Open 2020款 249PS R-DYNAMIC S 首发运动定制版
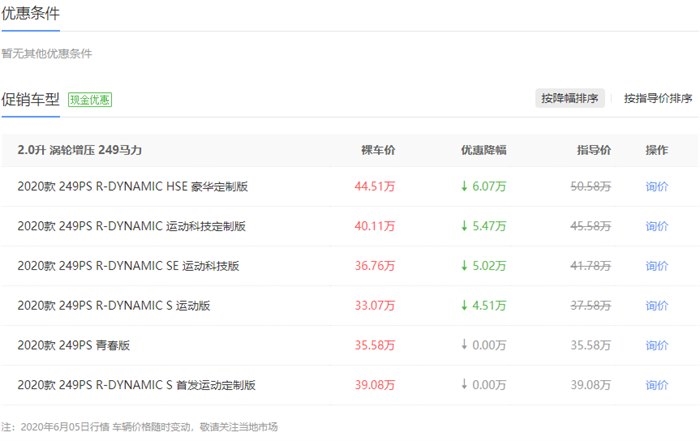This screenshot has width=700, height=441. pos(137,385)
